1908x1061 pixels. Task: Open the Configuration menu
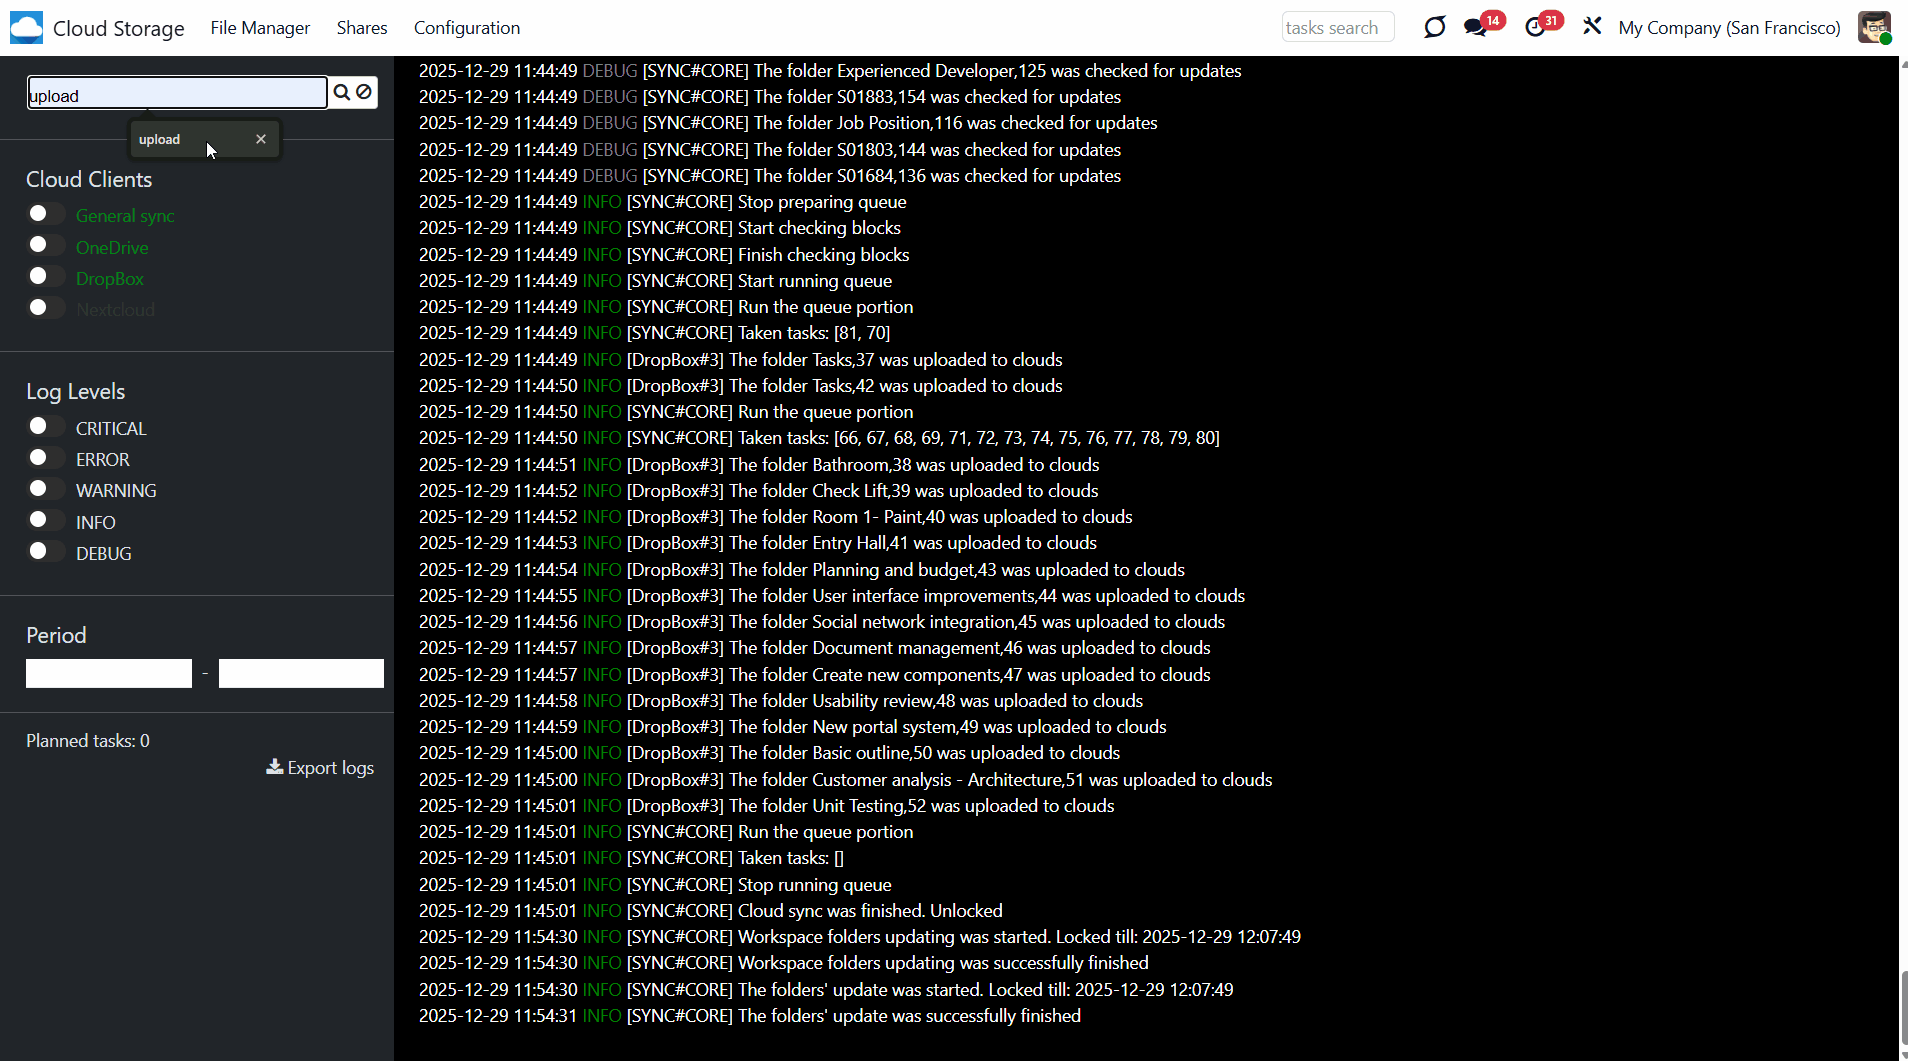[467, 28]
